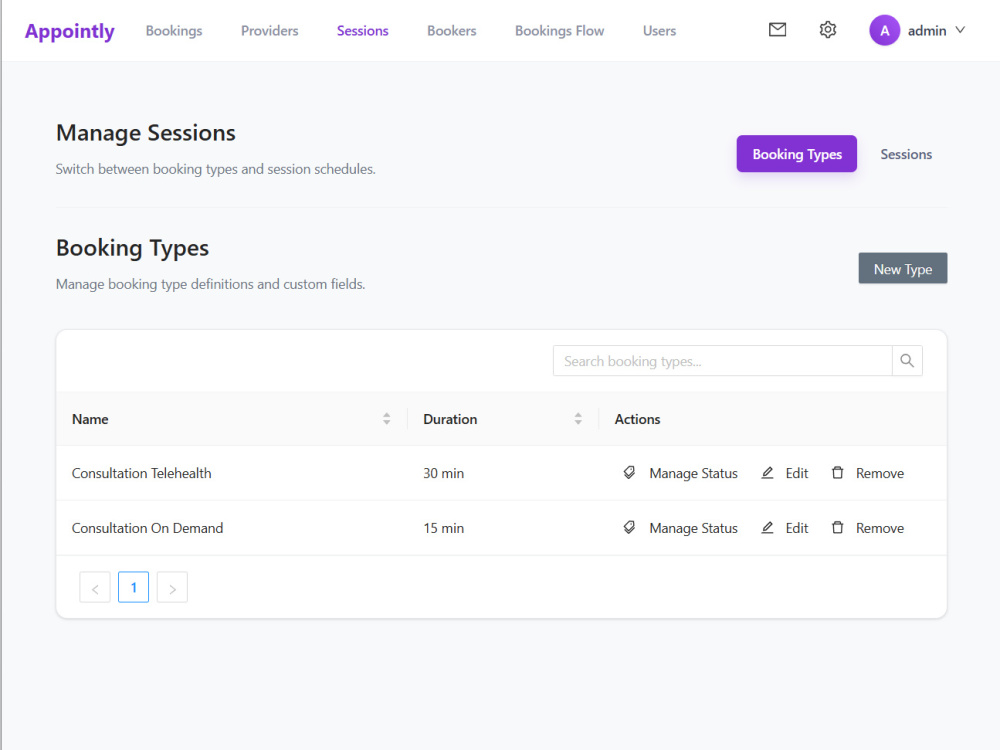Image resolution: width=1000 pixels, height=750 pixels.
Task: Switch to the Sessions toggle view
Action: coord(906,154)
